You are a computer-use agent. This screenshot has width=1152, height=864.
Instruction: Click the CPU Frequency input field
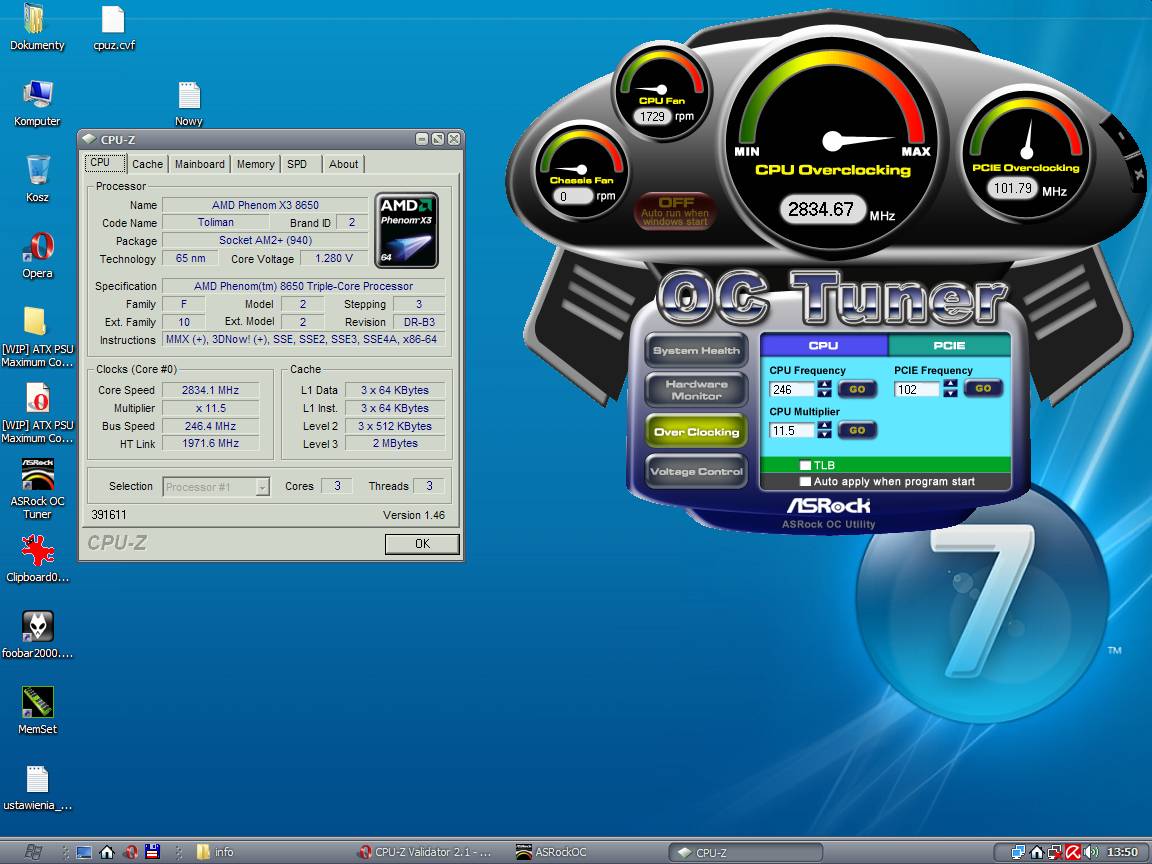[x=792, y=389]
